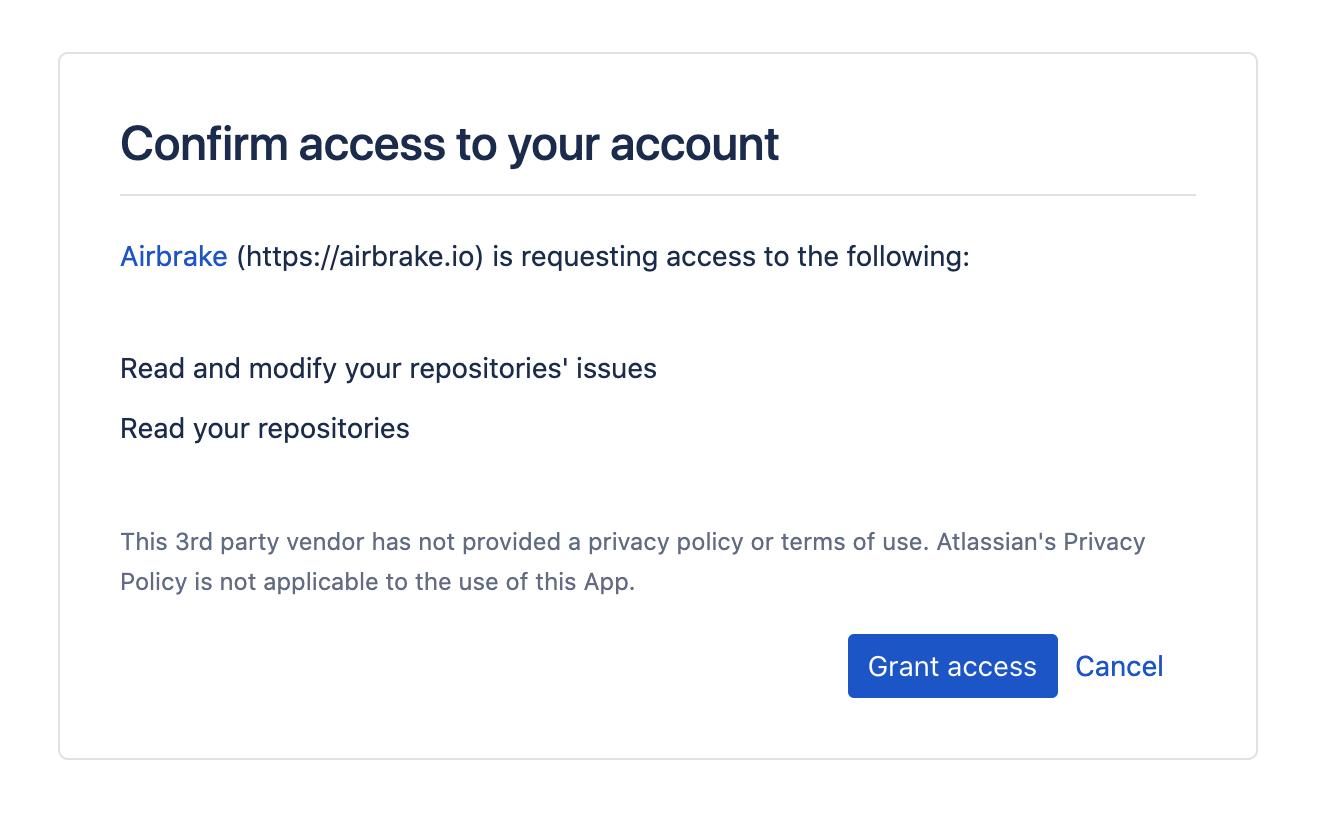Cancel the access request
The width and height of the screenshot is (1322, 822).
[1119, 666]
